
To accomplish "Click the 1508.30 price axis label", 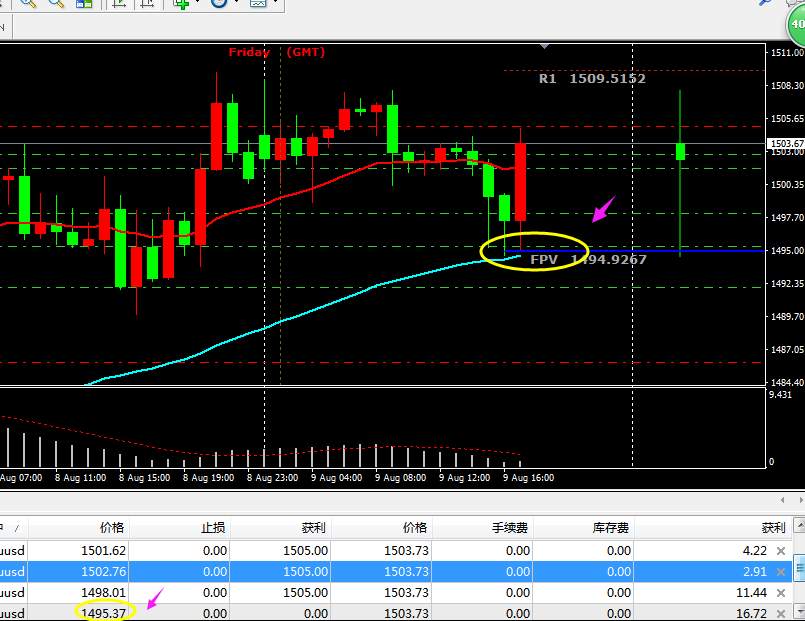I will point(787,86).
